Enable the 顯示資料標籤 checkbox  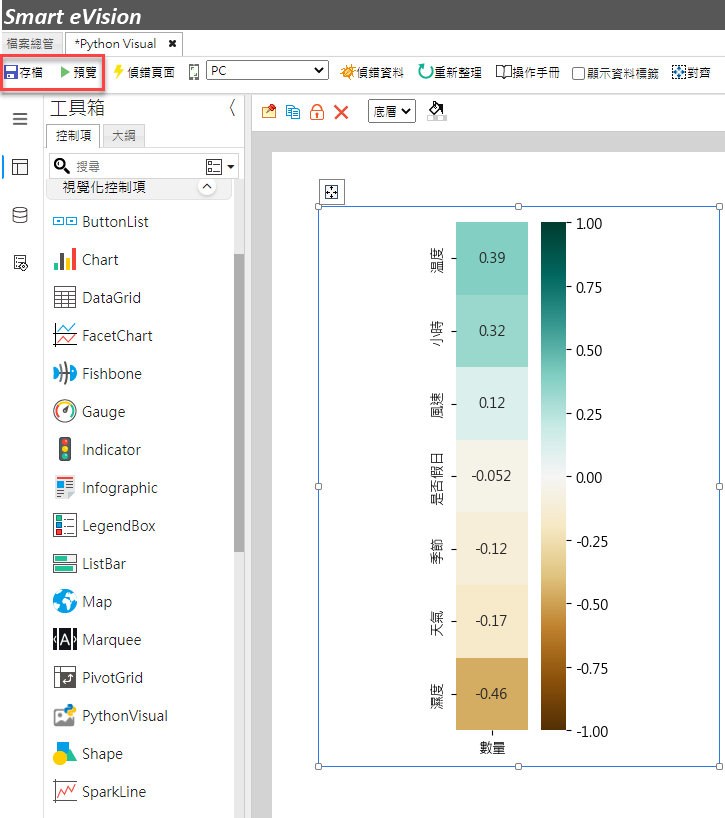pyautogui.click(x=578, y=73)
